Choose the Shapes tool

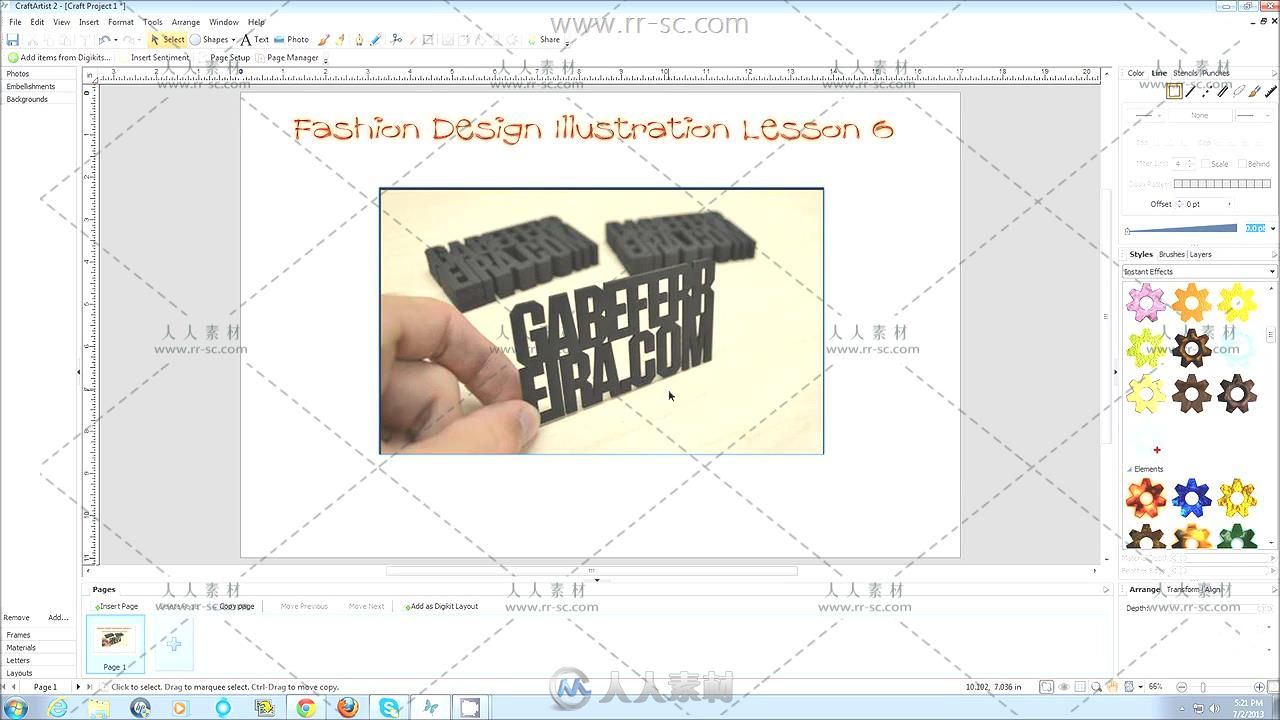[209, 40]
